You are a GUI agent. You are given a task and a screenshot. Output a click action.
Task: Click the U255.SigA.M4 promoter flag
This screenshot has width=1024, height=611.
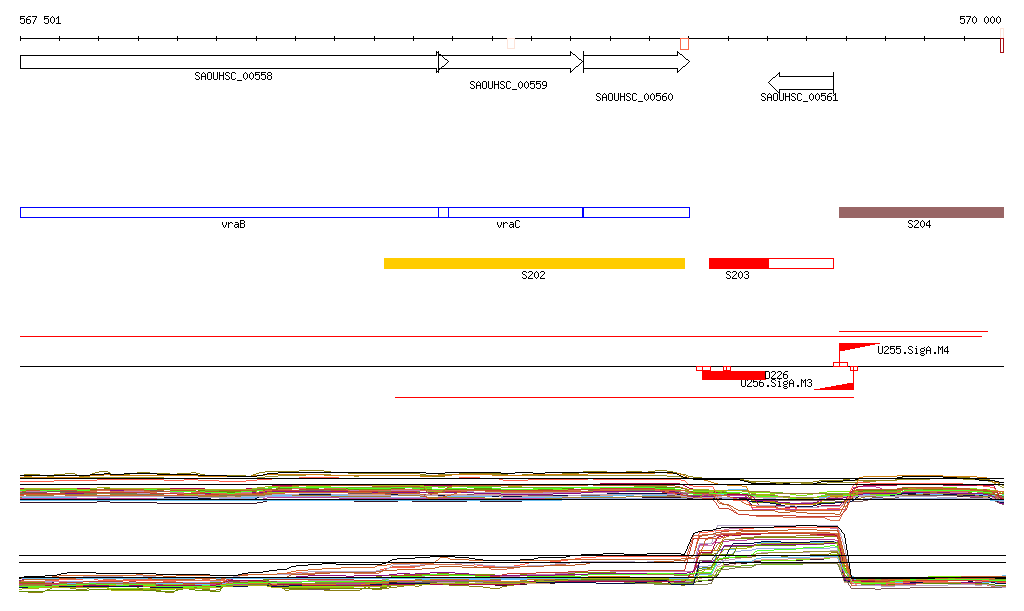click(x=856, y=348)
